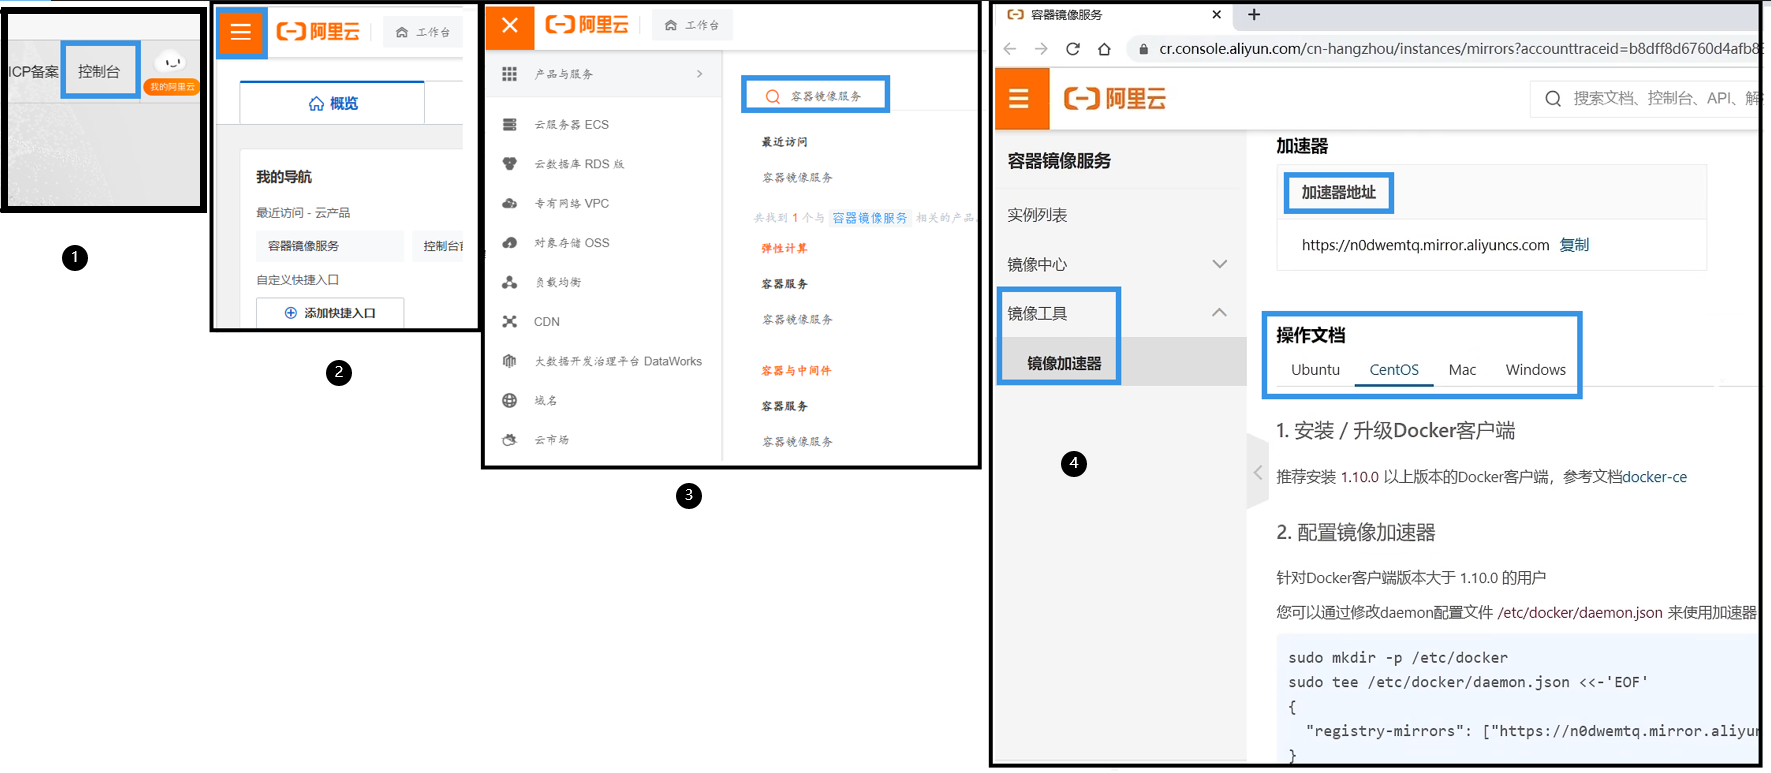The width and height of the screenshot is (1771, 773).
Task: Open 对象存储 OSS entry
Action: click(571, 243)
